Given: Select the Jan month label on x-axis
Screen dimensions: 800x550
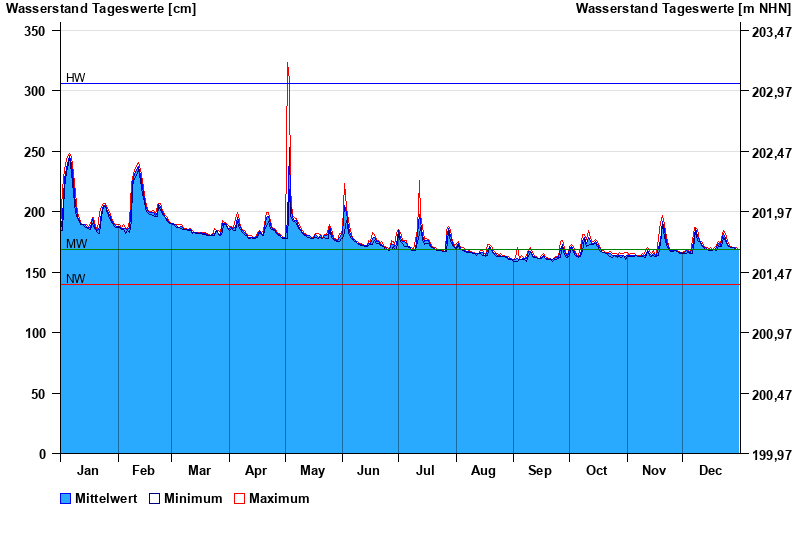Looking at the screenshot, I should 88,471.
